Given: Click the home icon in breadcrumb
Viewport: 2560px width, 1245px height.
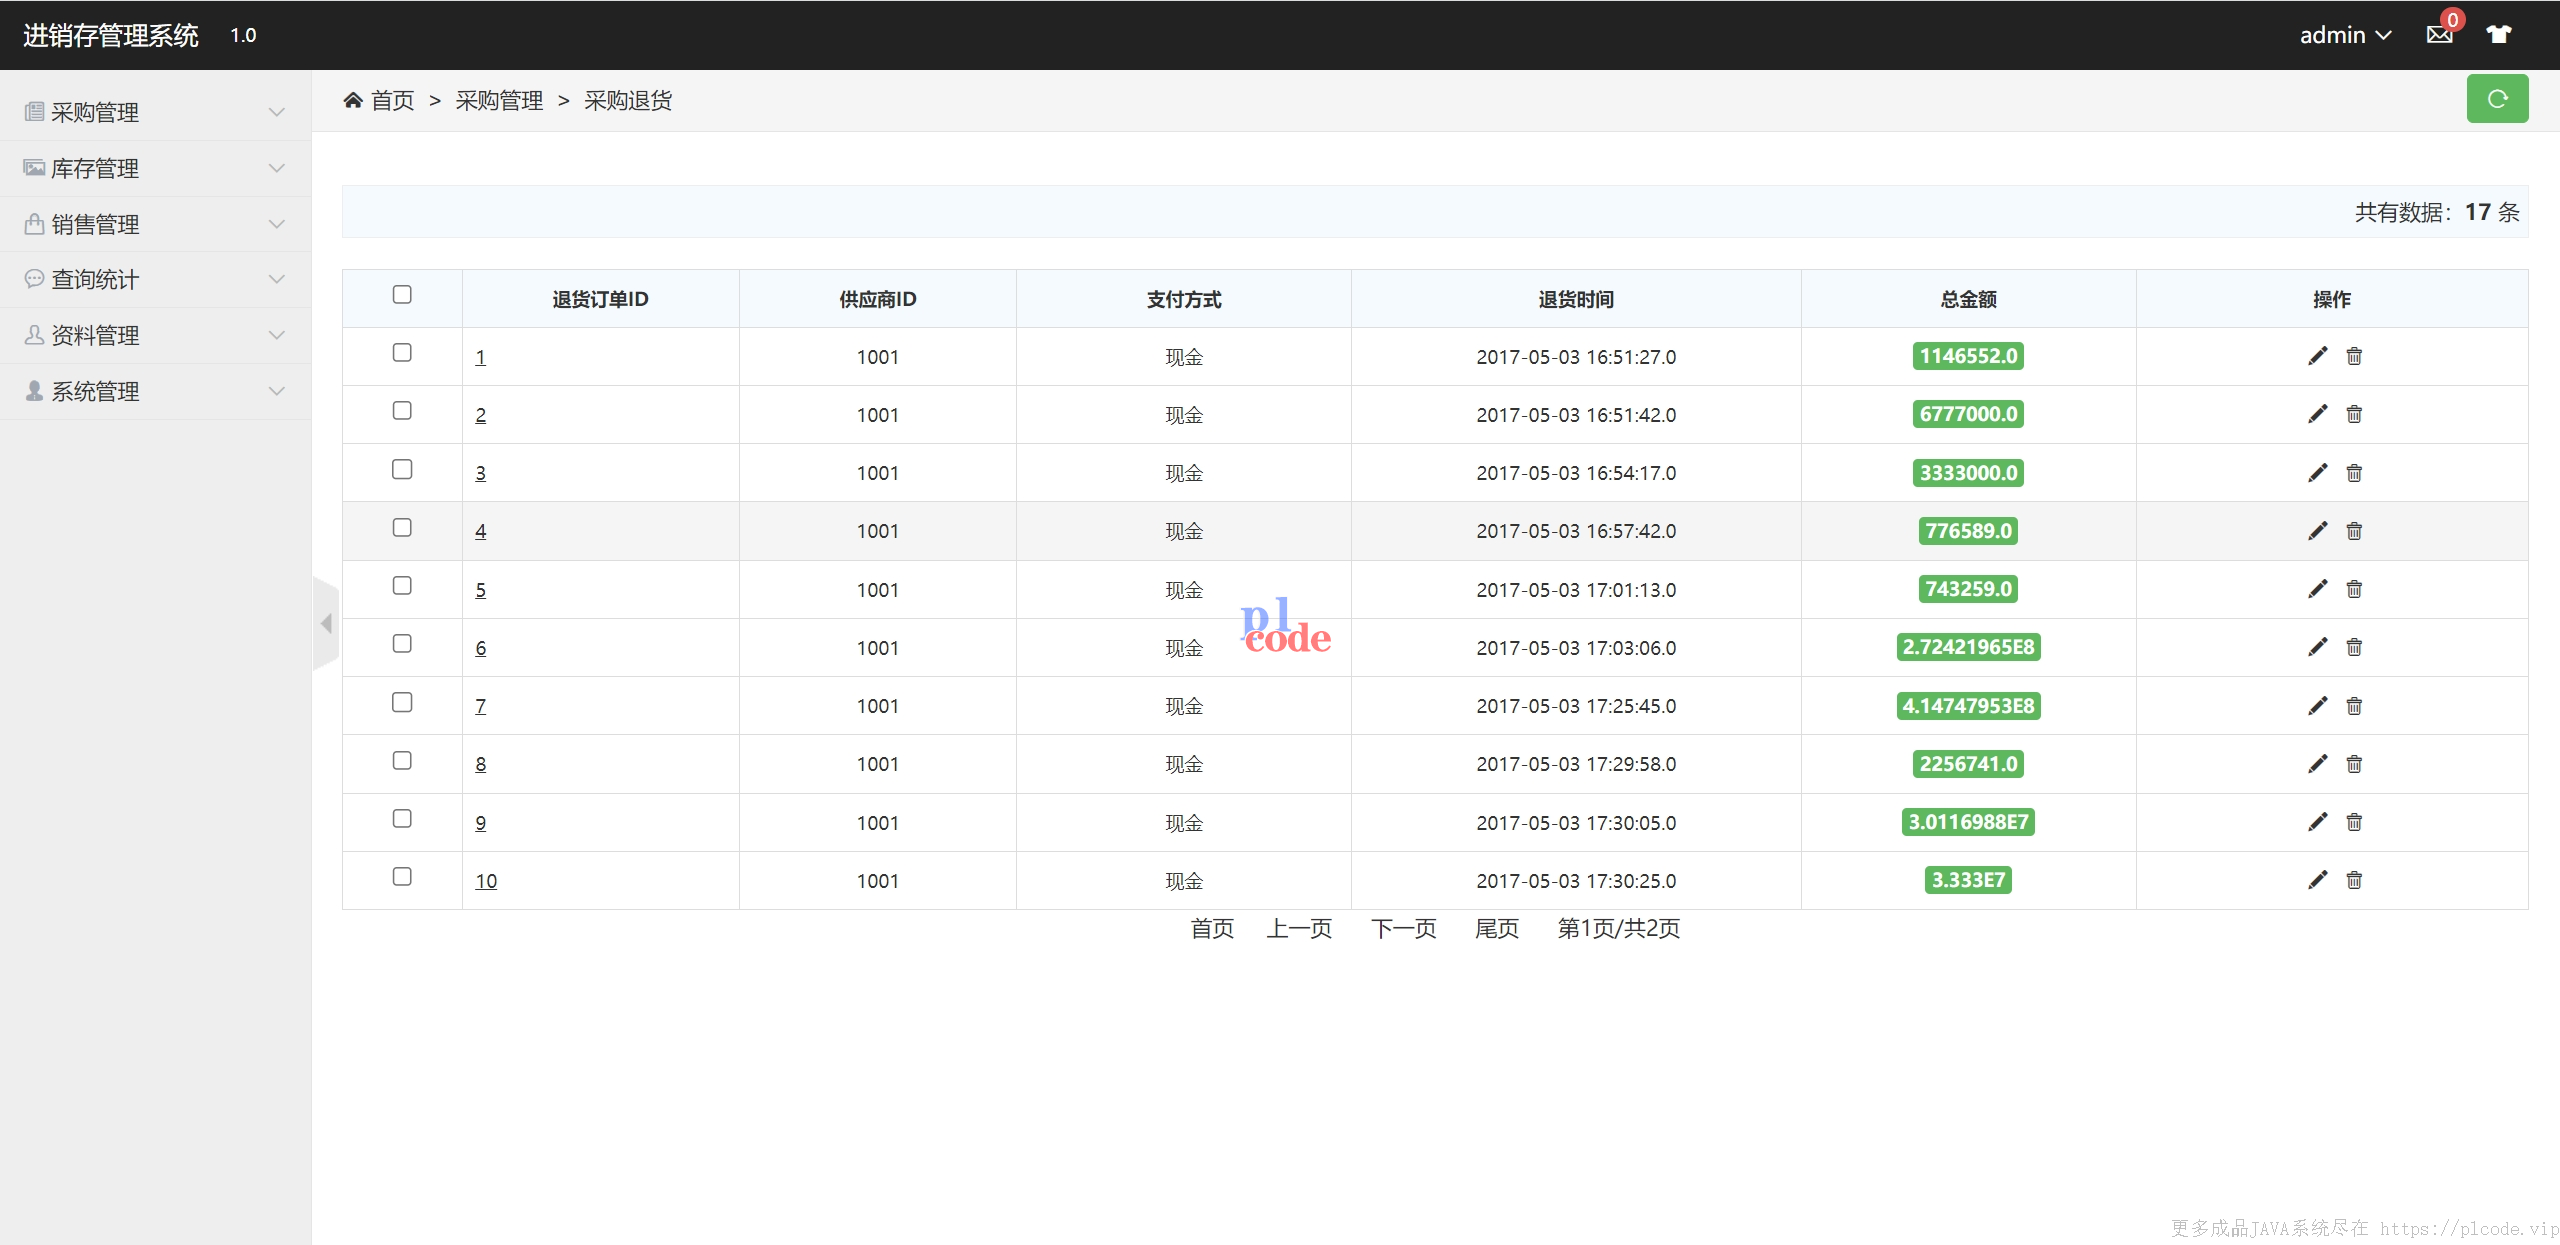Looking at the screenshot, I should [x=352, y=100].
